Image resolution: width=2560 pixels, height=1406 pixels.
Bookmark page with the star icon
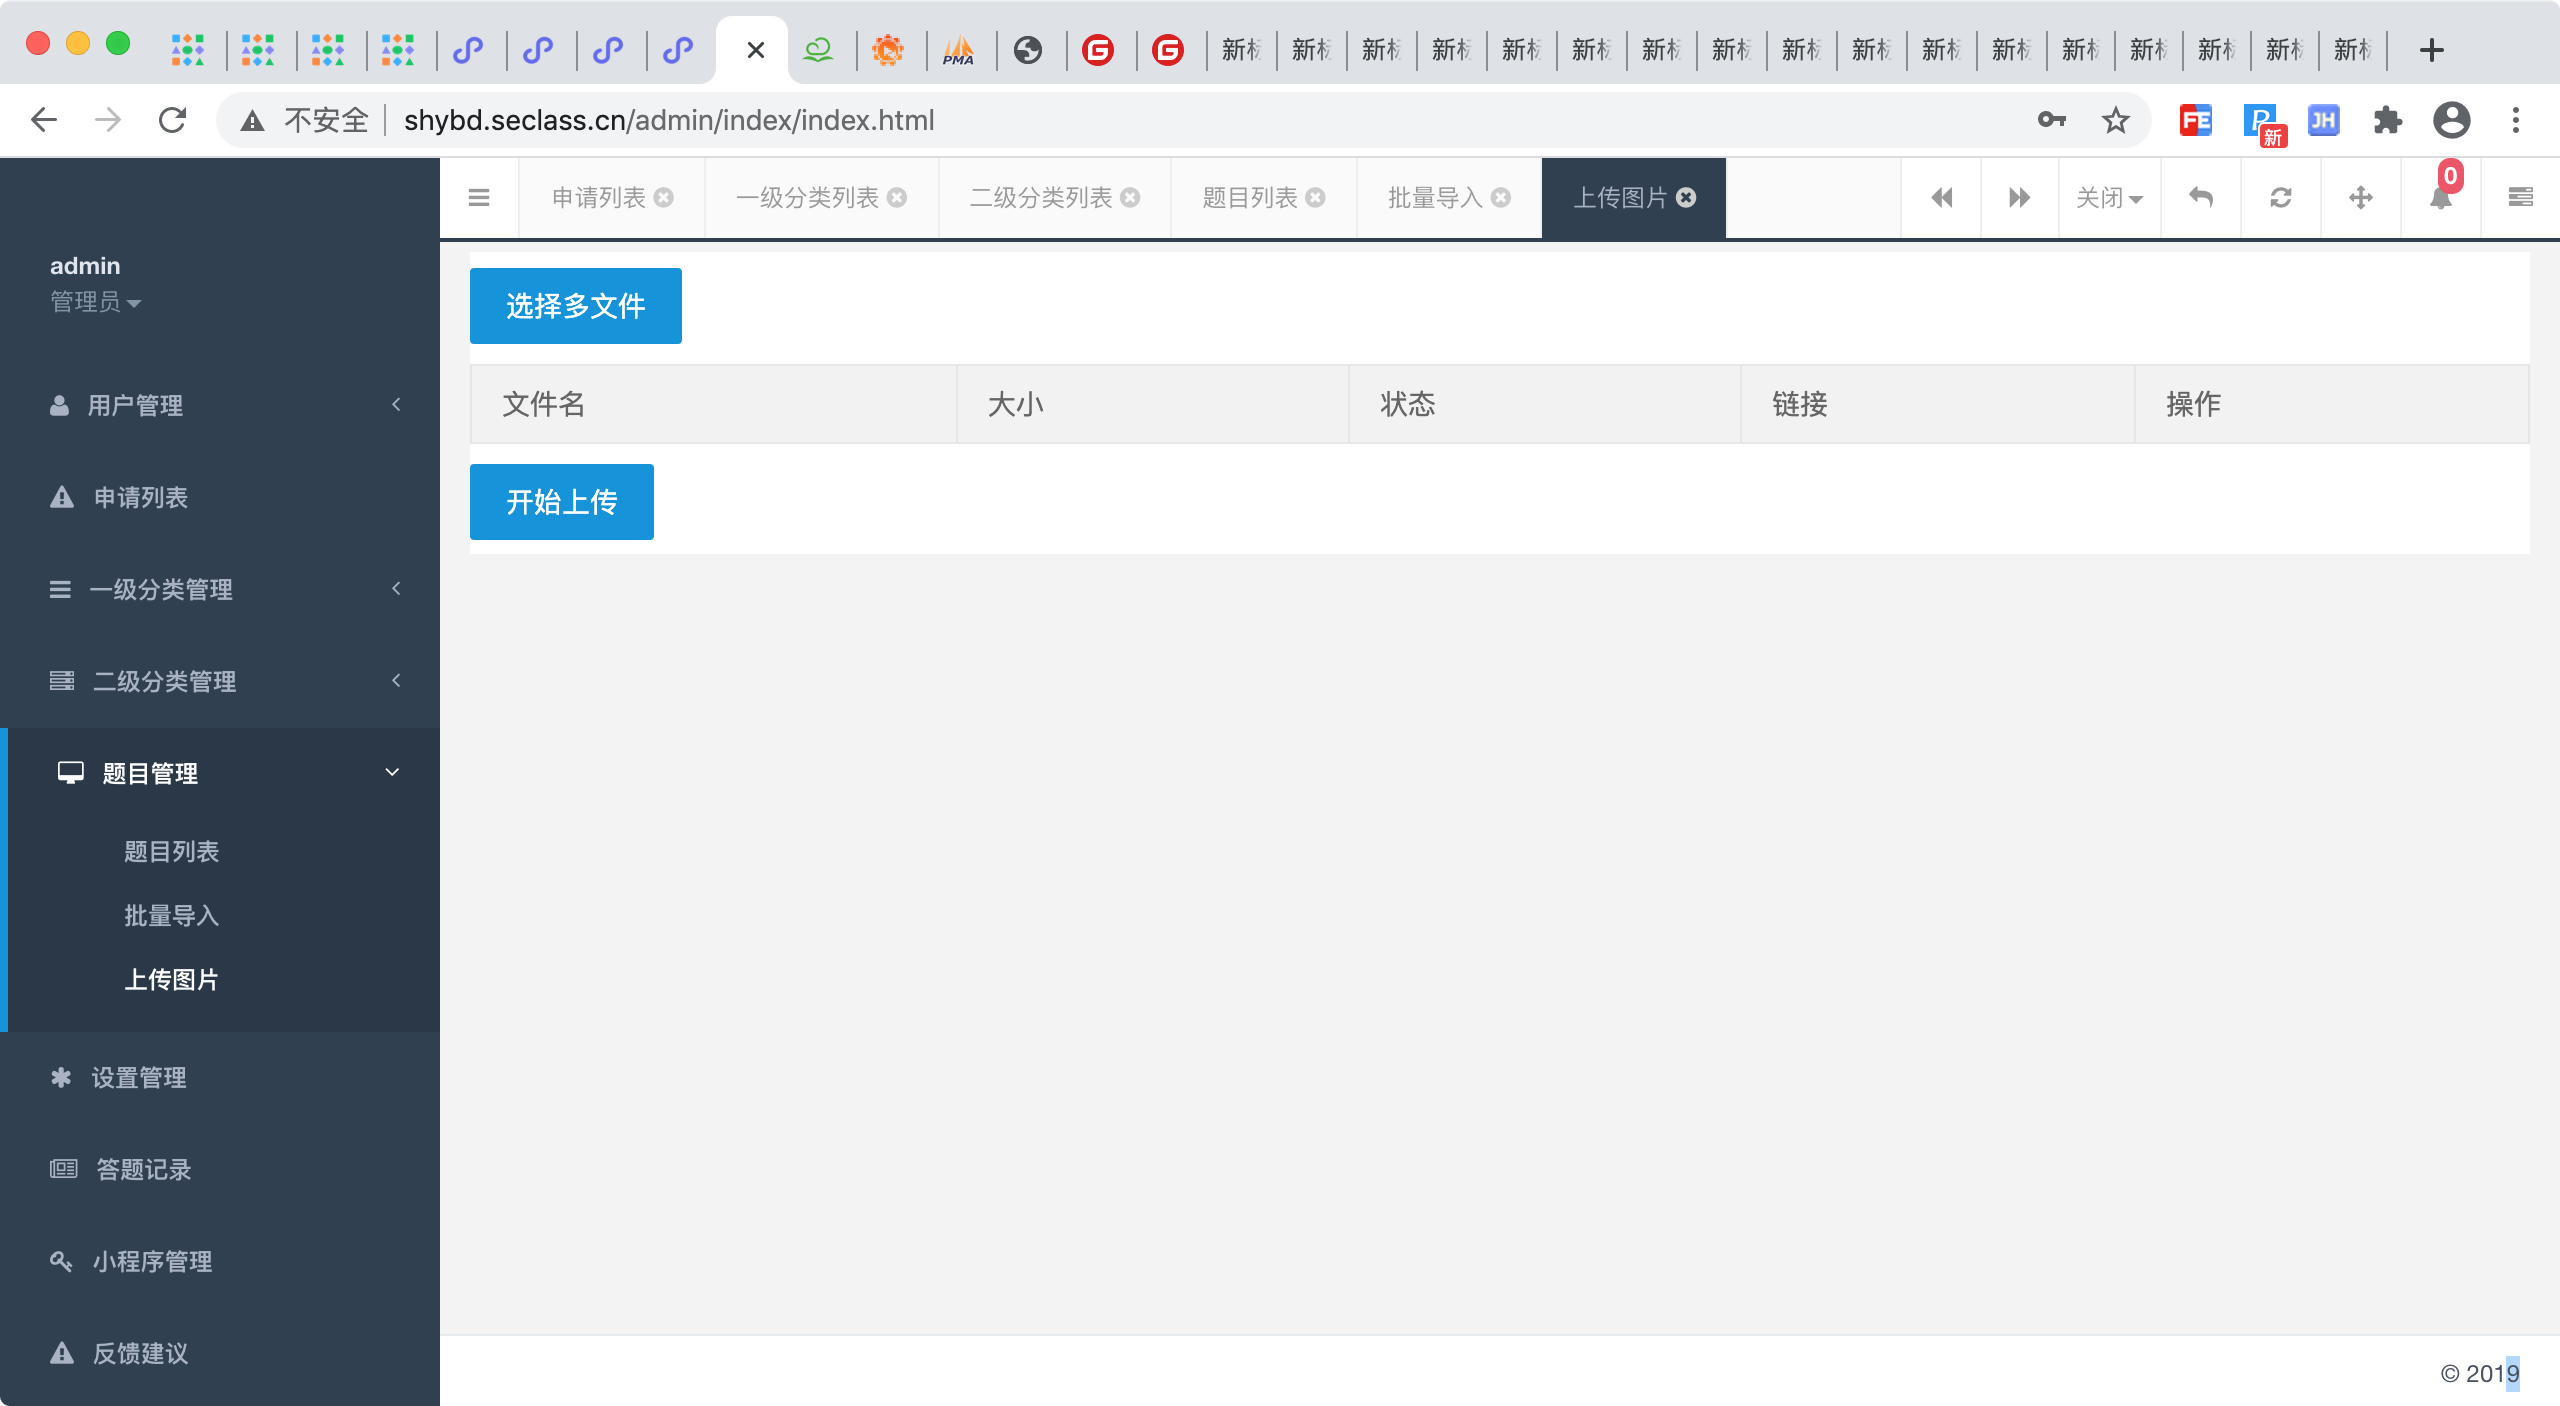2115,121
